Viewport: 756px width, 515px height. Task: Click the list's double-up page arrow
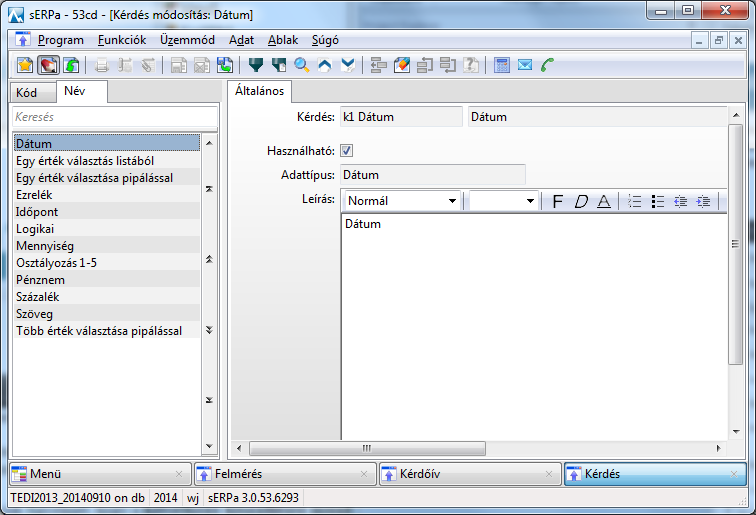coord(209,259)
